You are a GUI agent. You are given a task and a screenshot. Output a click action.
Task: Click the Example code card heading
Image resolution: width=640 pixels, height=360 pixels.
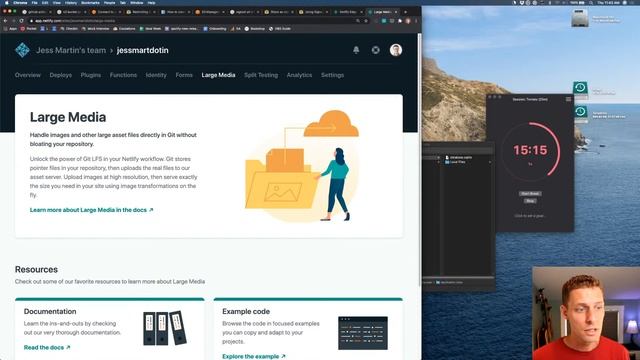click(x=246, y=311)
